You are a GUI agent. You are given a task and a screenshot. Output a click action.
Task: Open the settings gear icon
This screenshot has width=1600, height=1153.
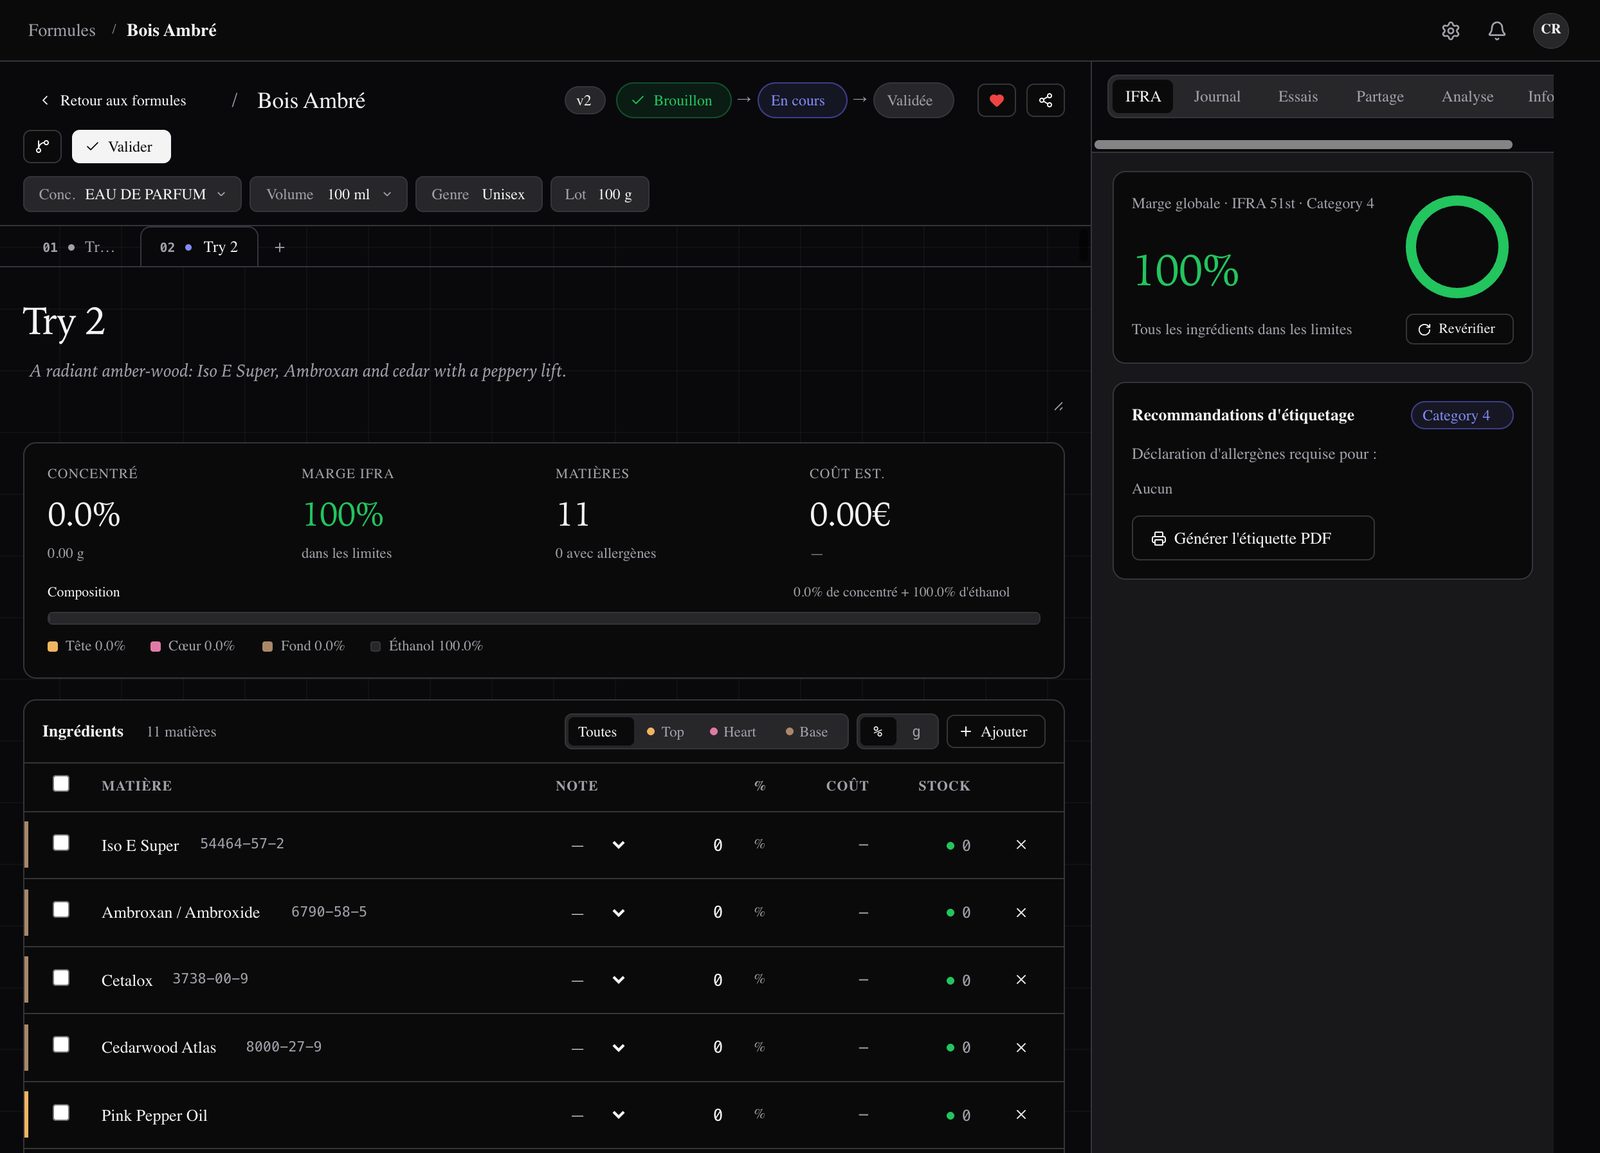point(1450,31)
